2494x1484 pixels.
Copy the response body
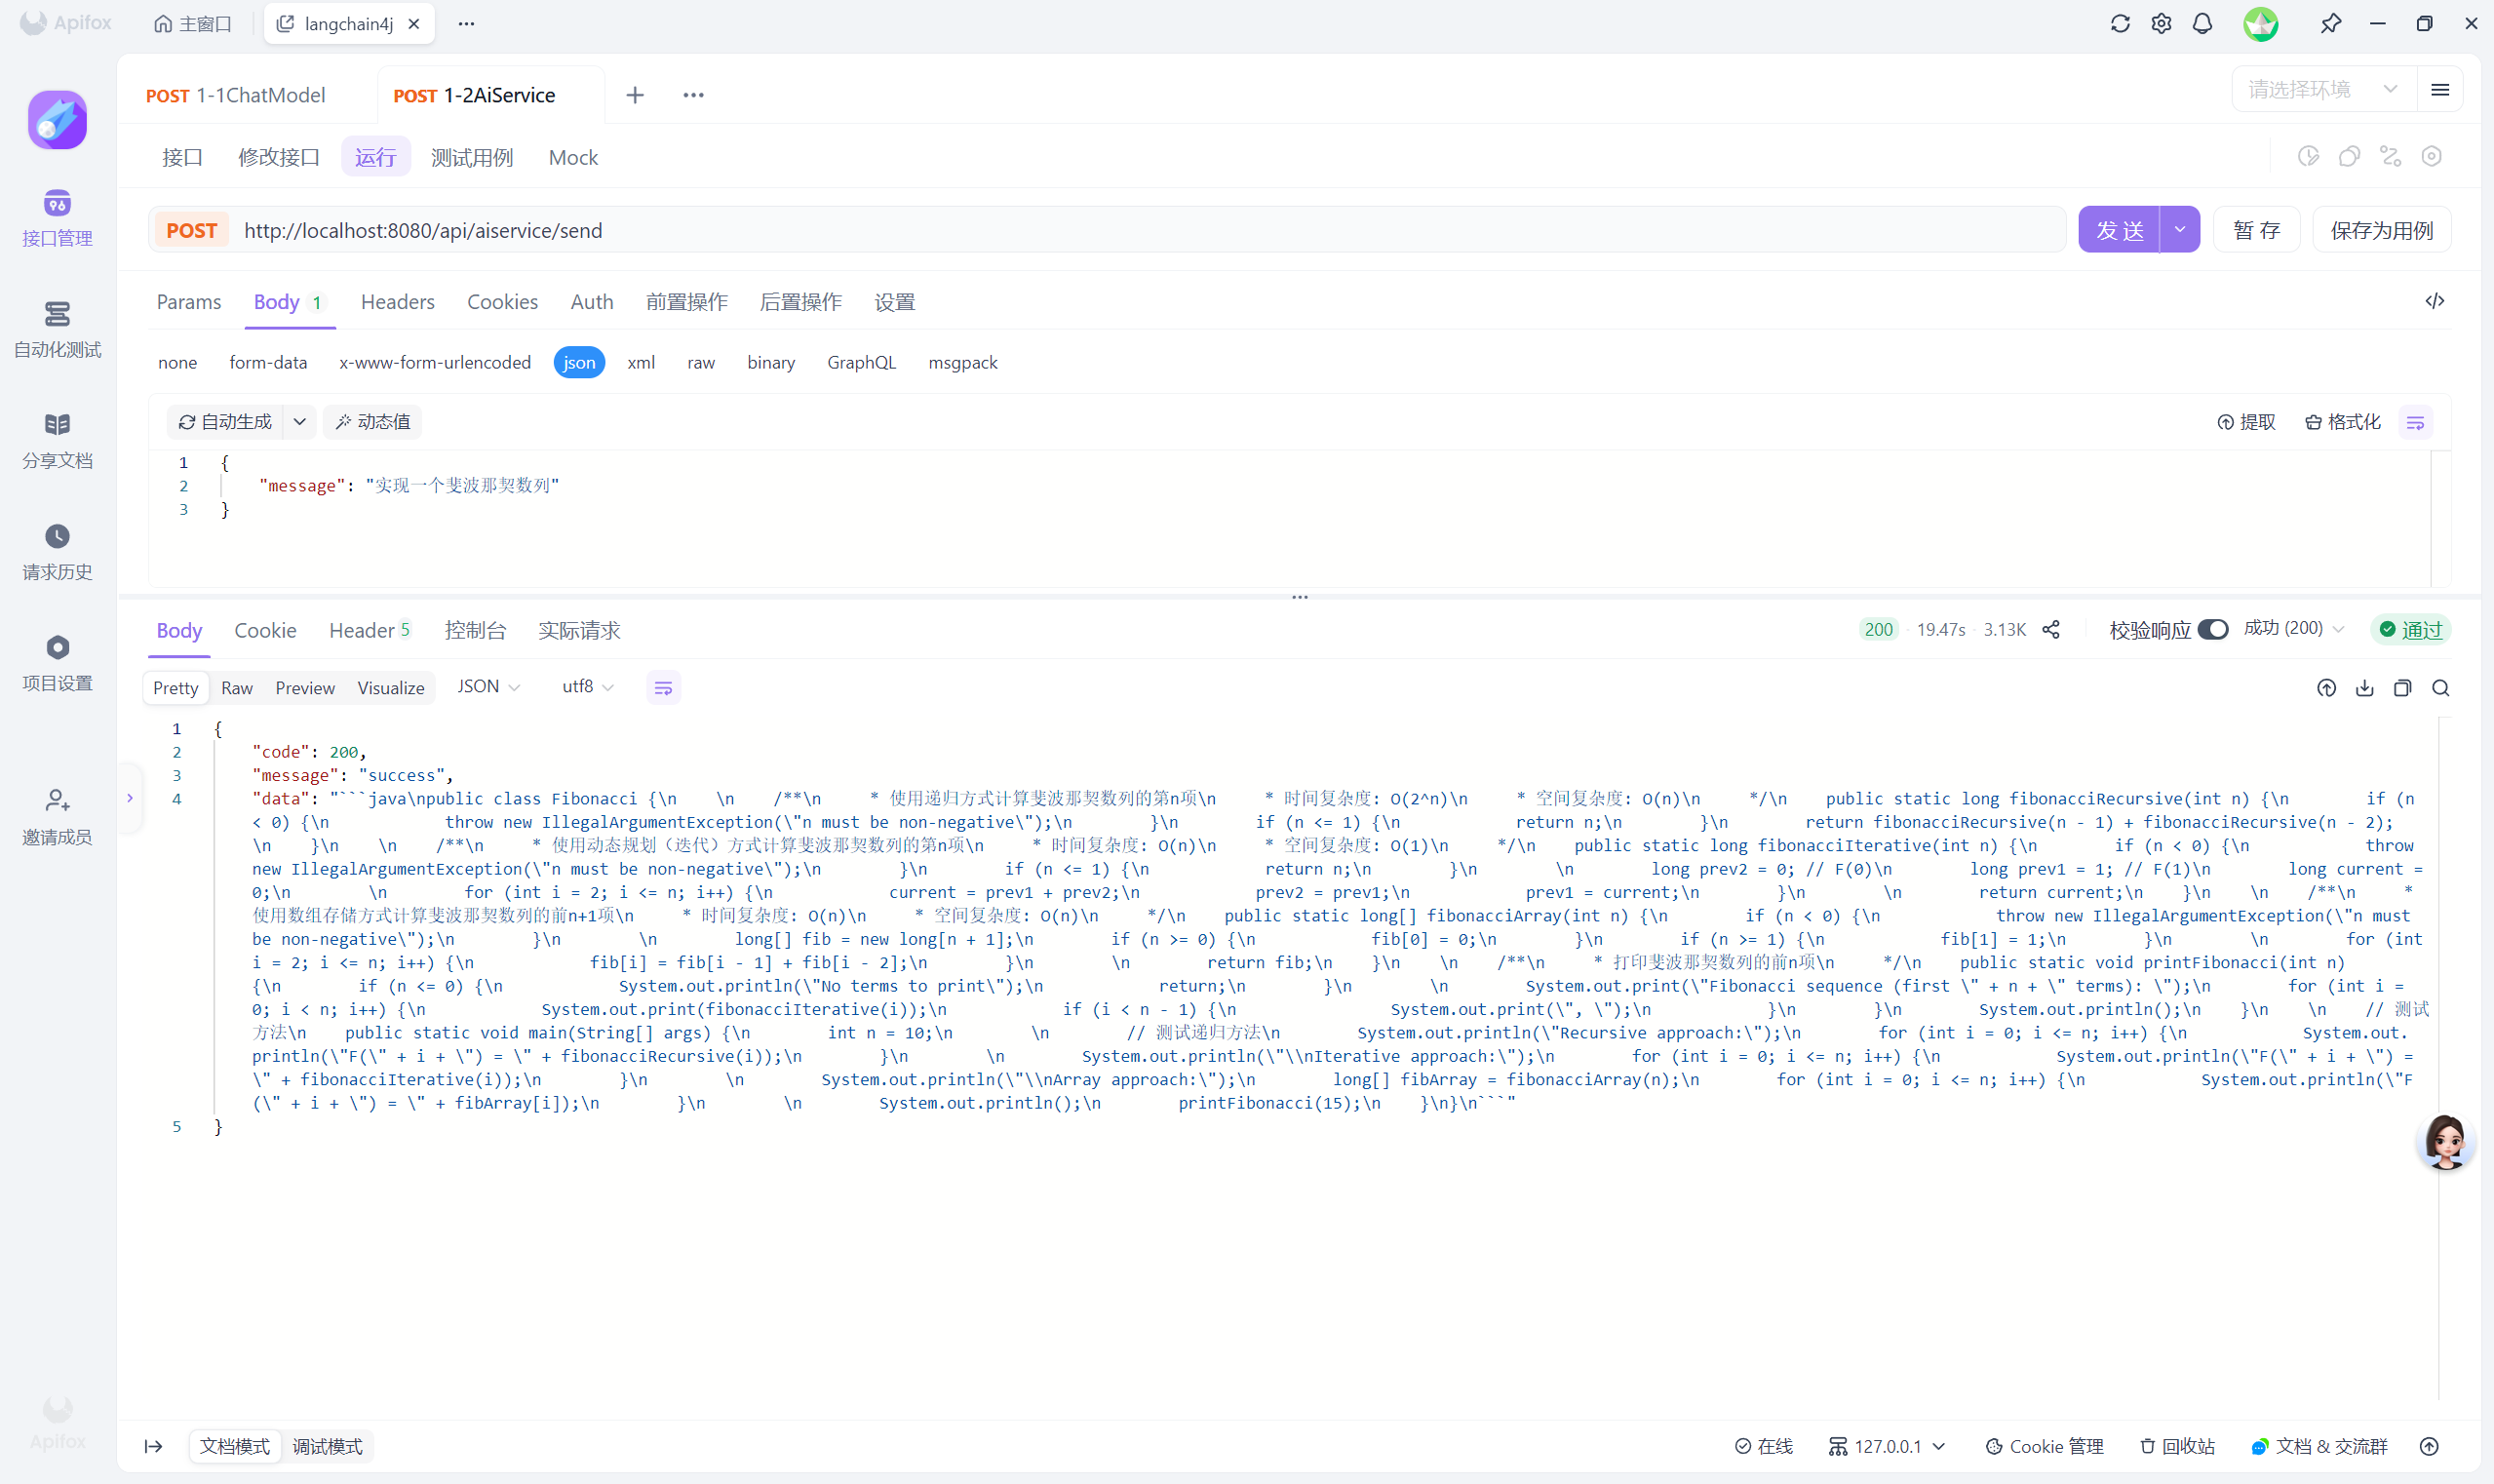click(x=2402, y=688)
